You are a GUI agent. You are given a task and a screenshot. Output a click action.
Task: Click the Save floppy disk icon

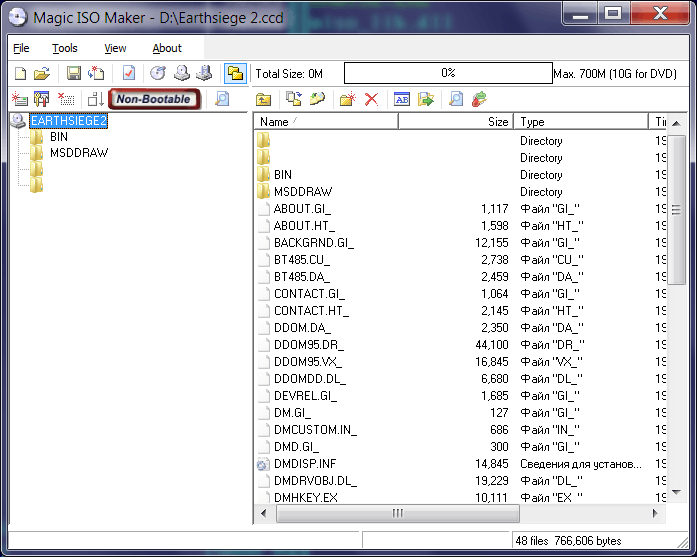point(74,73)
